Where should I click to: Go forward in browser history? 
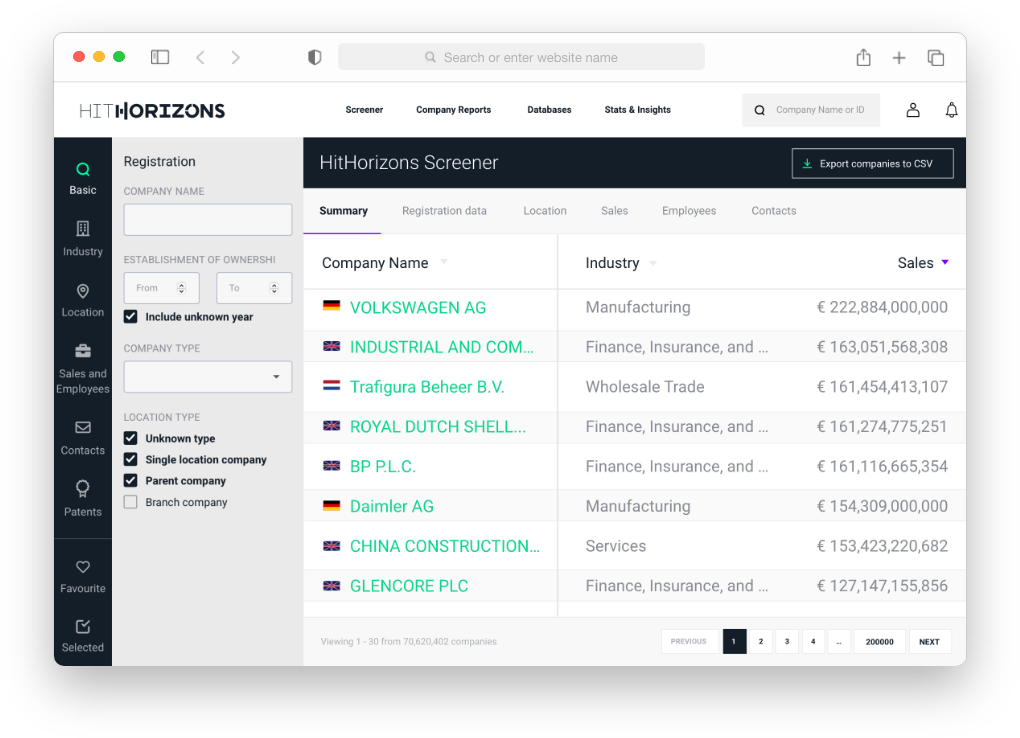point(235,57)
